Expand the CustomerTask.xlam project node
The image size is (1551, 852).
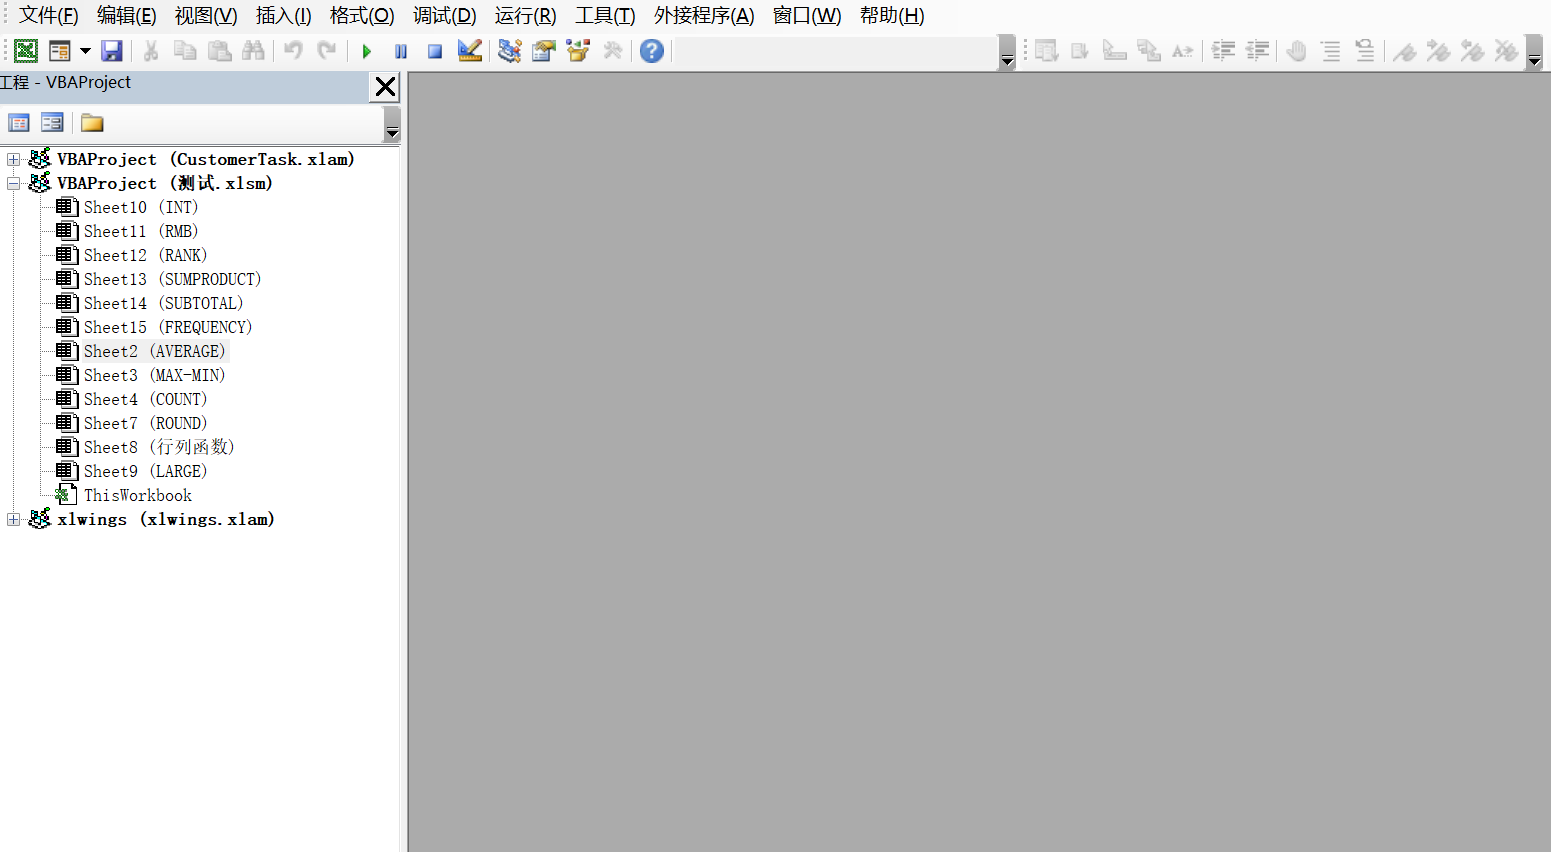point(13,159)
